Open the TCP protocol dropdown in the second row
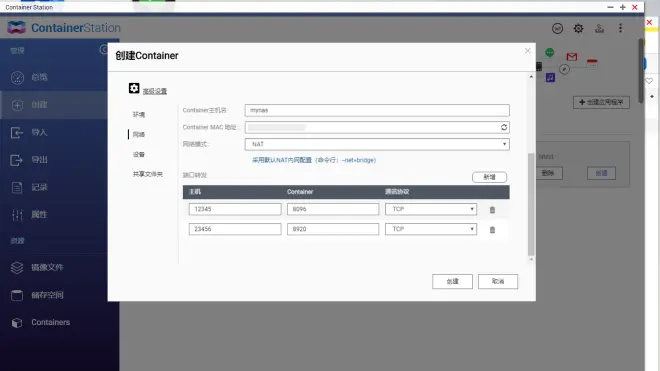Screen dimensions: 660x371 click(x=431, y=229)
